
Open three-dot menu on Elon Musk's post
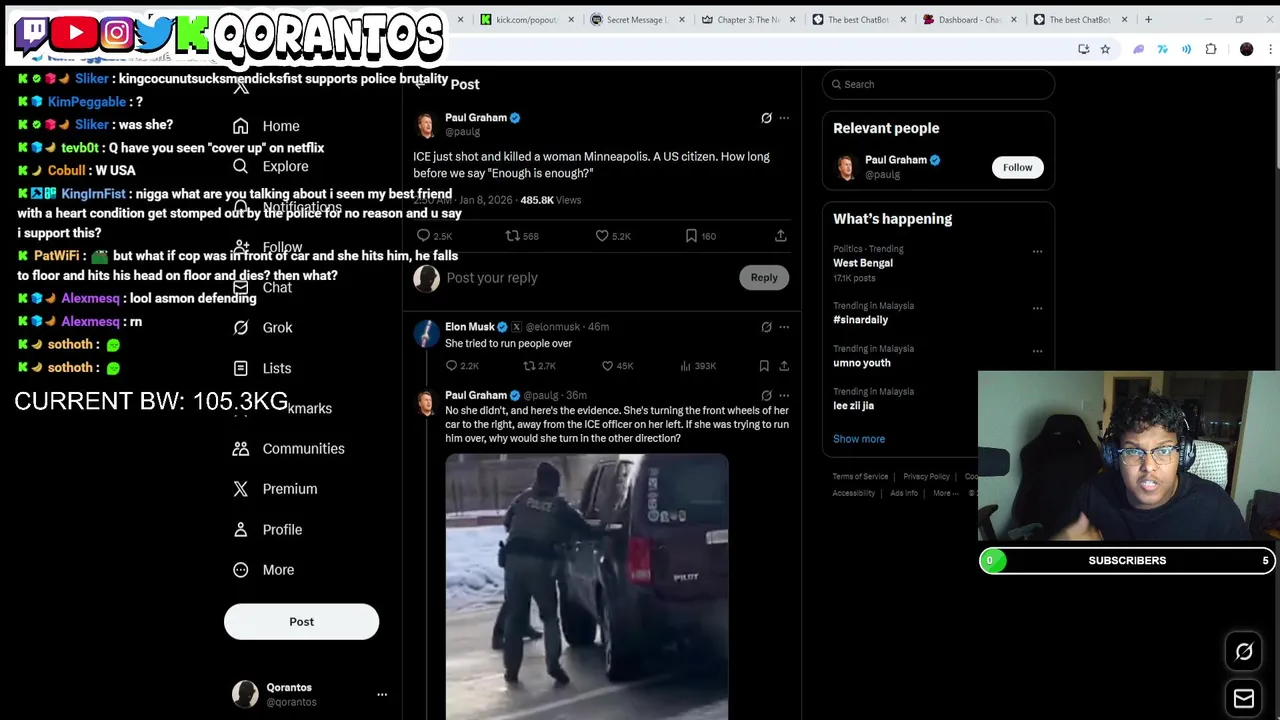pyautogui.click(x=784, y=327)
